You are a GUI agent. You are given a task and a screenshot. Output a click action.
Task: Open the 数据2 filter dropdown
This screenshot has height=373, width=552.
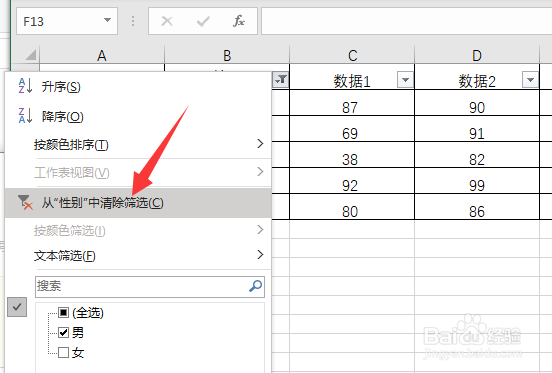[530, 80]
